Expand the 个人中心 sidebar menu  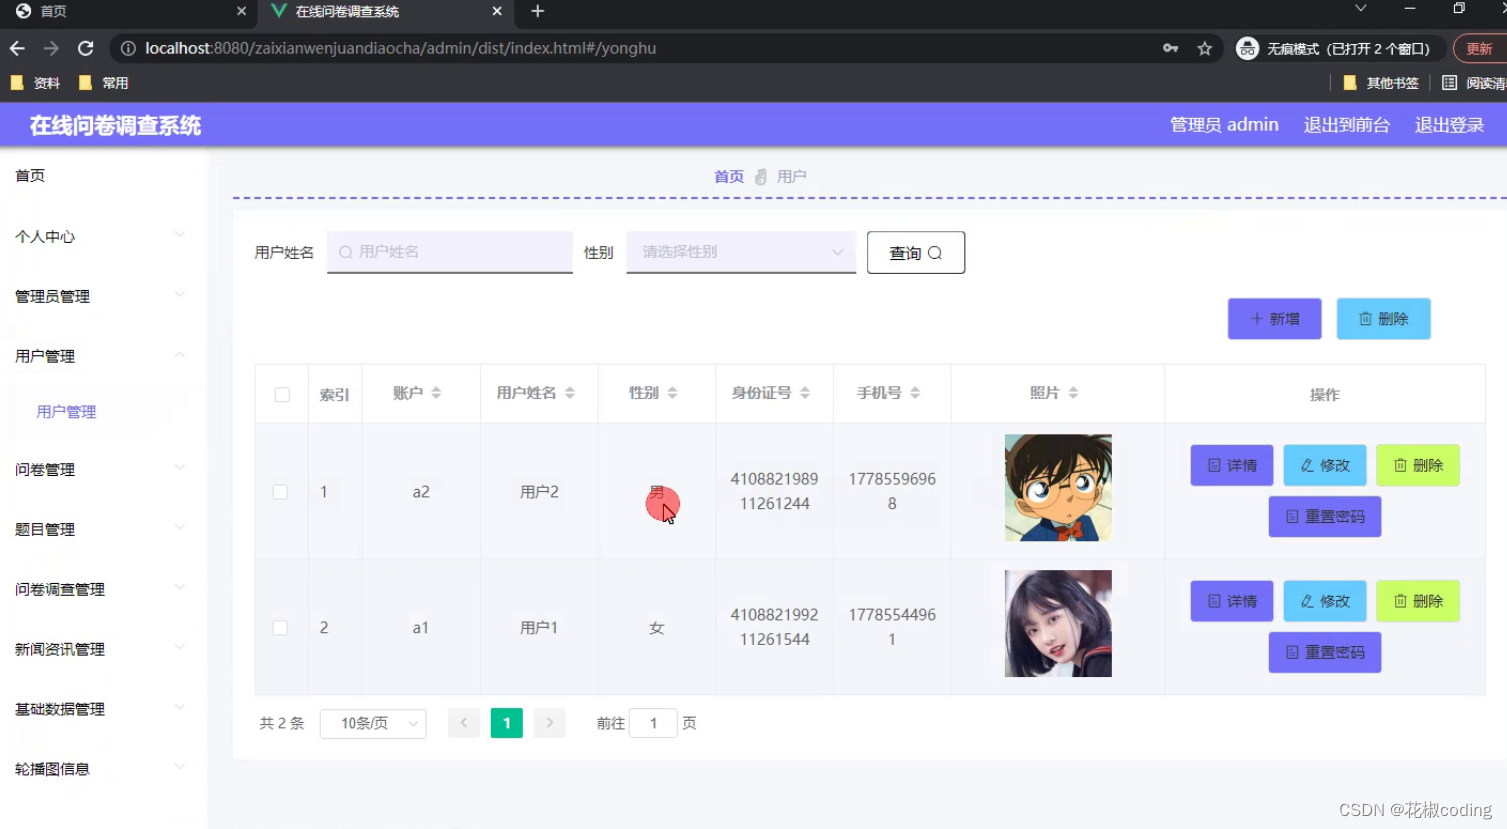(90, 236)
